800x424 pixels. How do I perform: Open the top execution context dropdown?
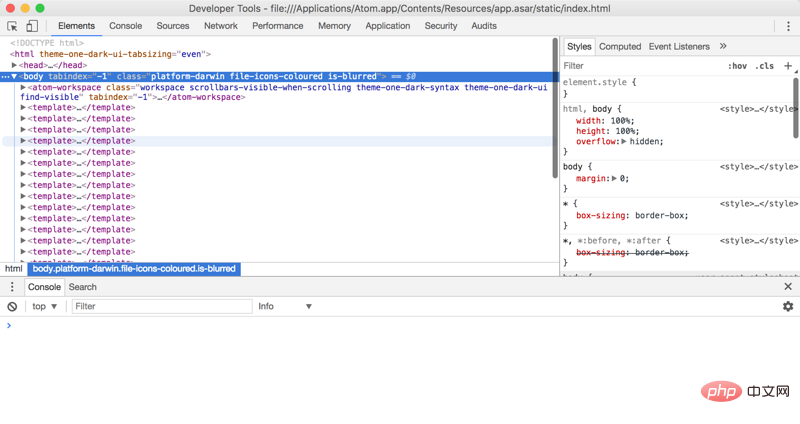[44, 306]
